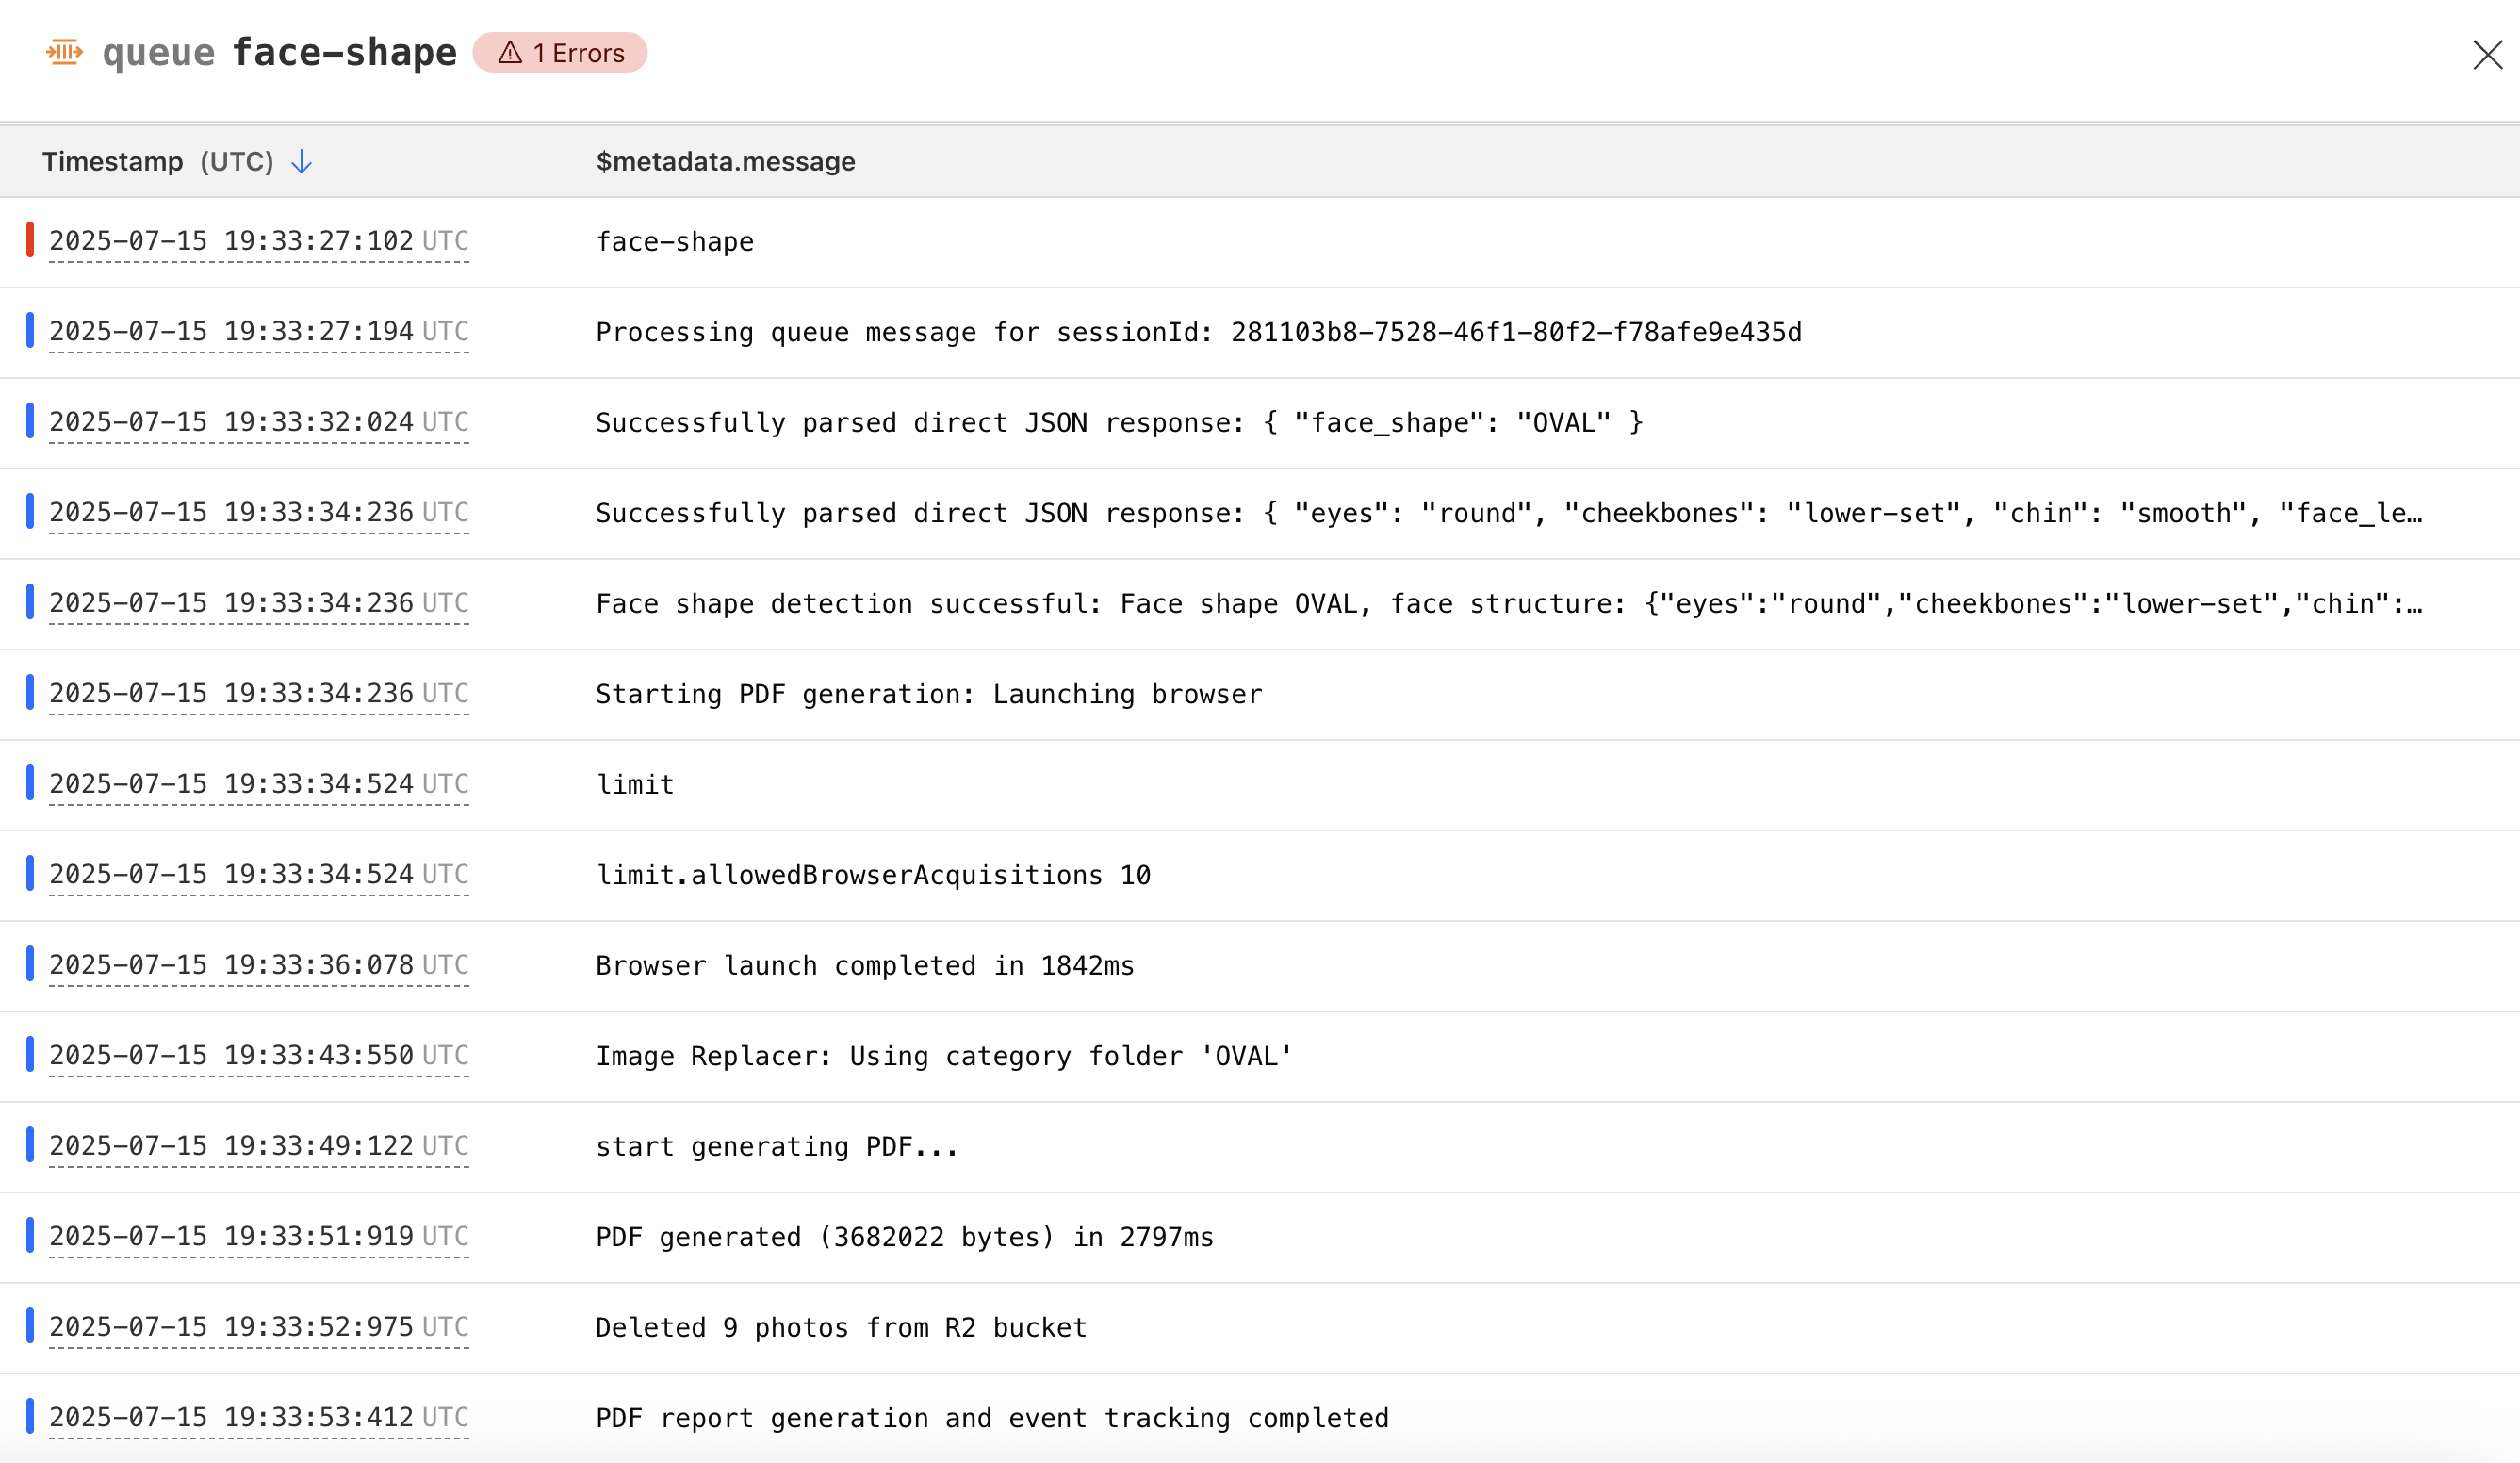
Task: Click the Starting PDF generation log message
Action: point(928,694)
